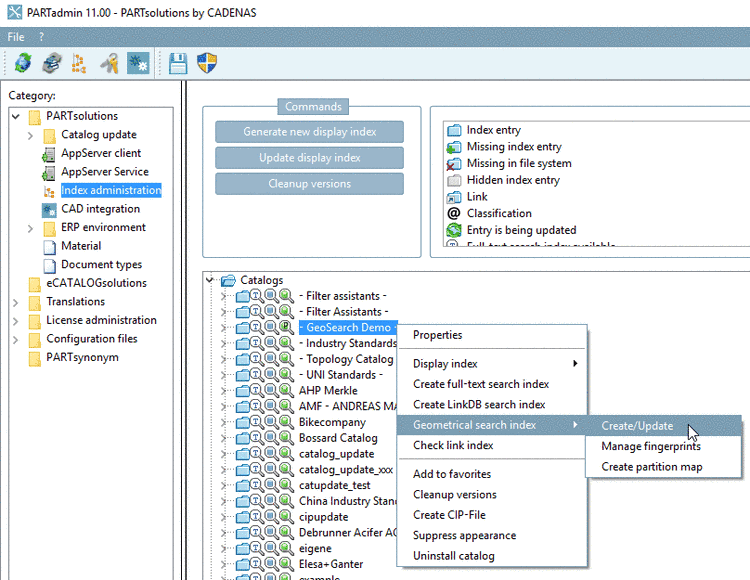Click the orange hierarchy tree toolbar icon
Image resolution: width=750 pixels, height=580 pixels.
click(x=78, y=64)
